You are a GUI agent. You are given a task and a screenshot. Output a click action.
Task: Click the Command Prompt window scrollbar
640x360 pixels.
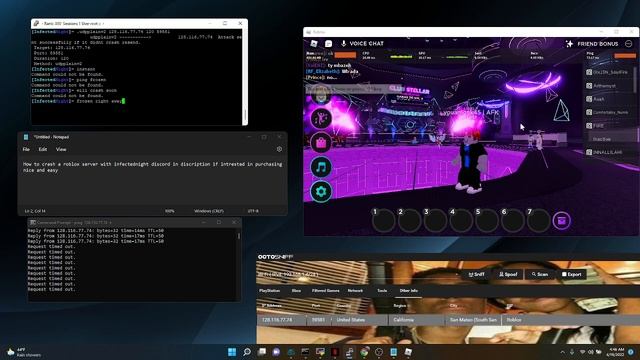click(x=239, y=236)
